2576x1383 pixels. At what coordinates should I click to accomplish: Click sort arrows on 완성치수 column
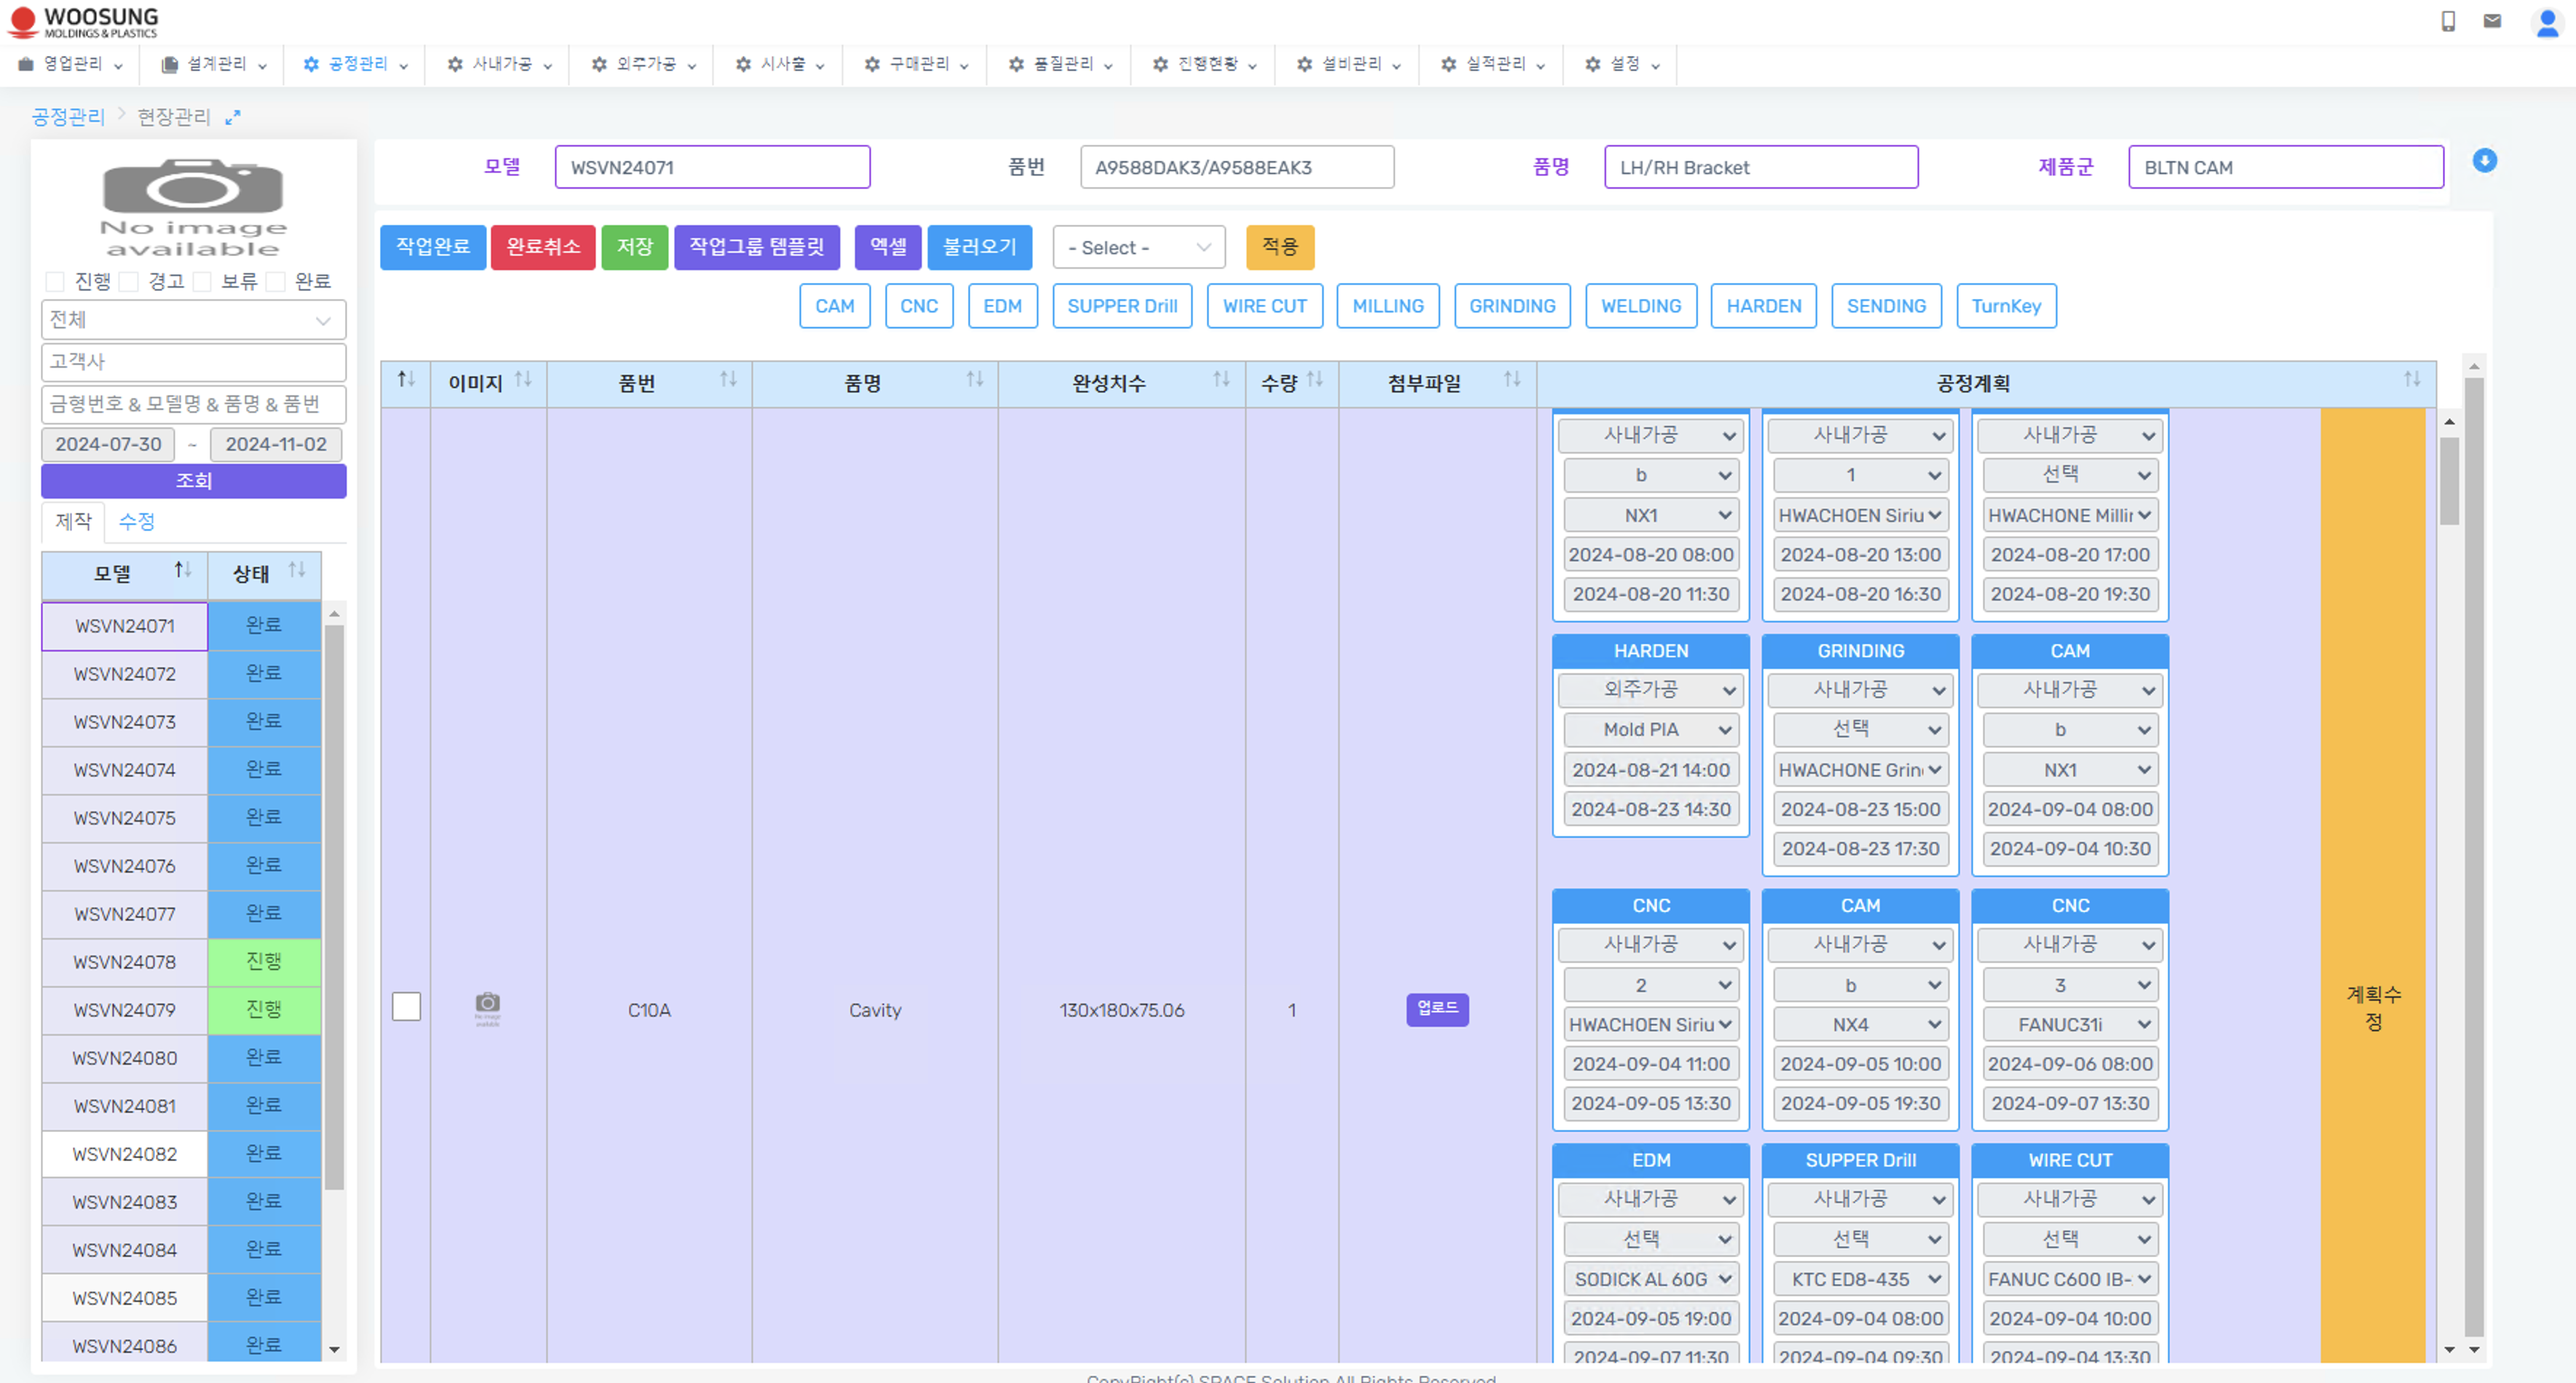1221,380
